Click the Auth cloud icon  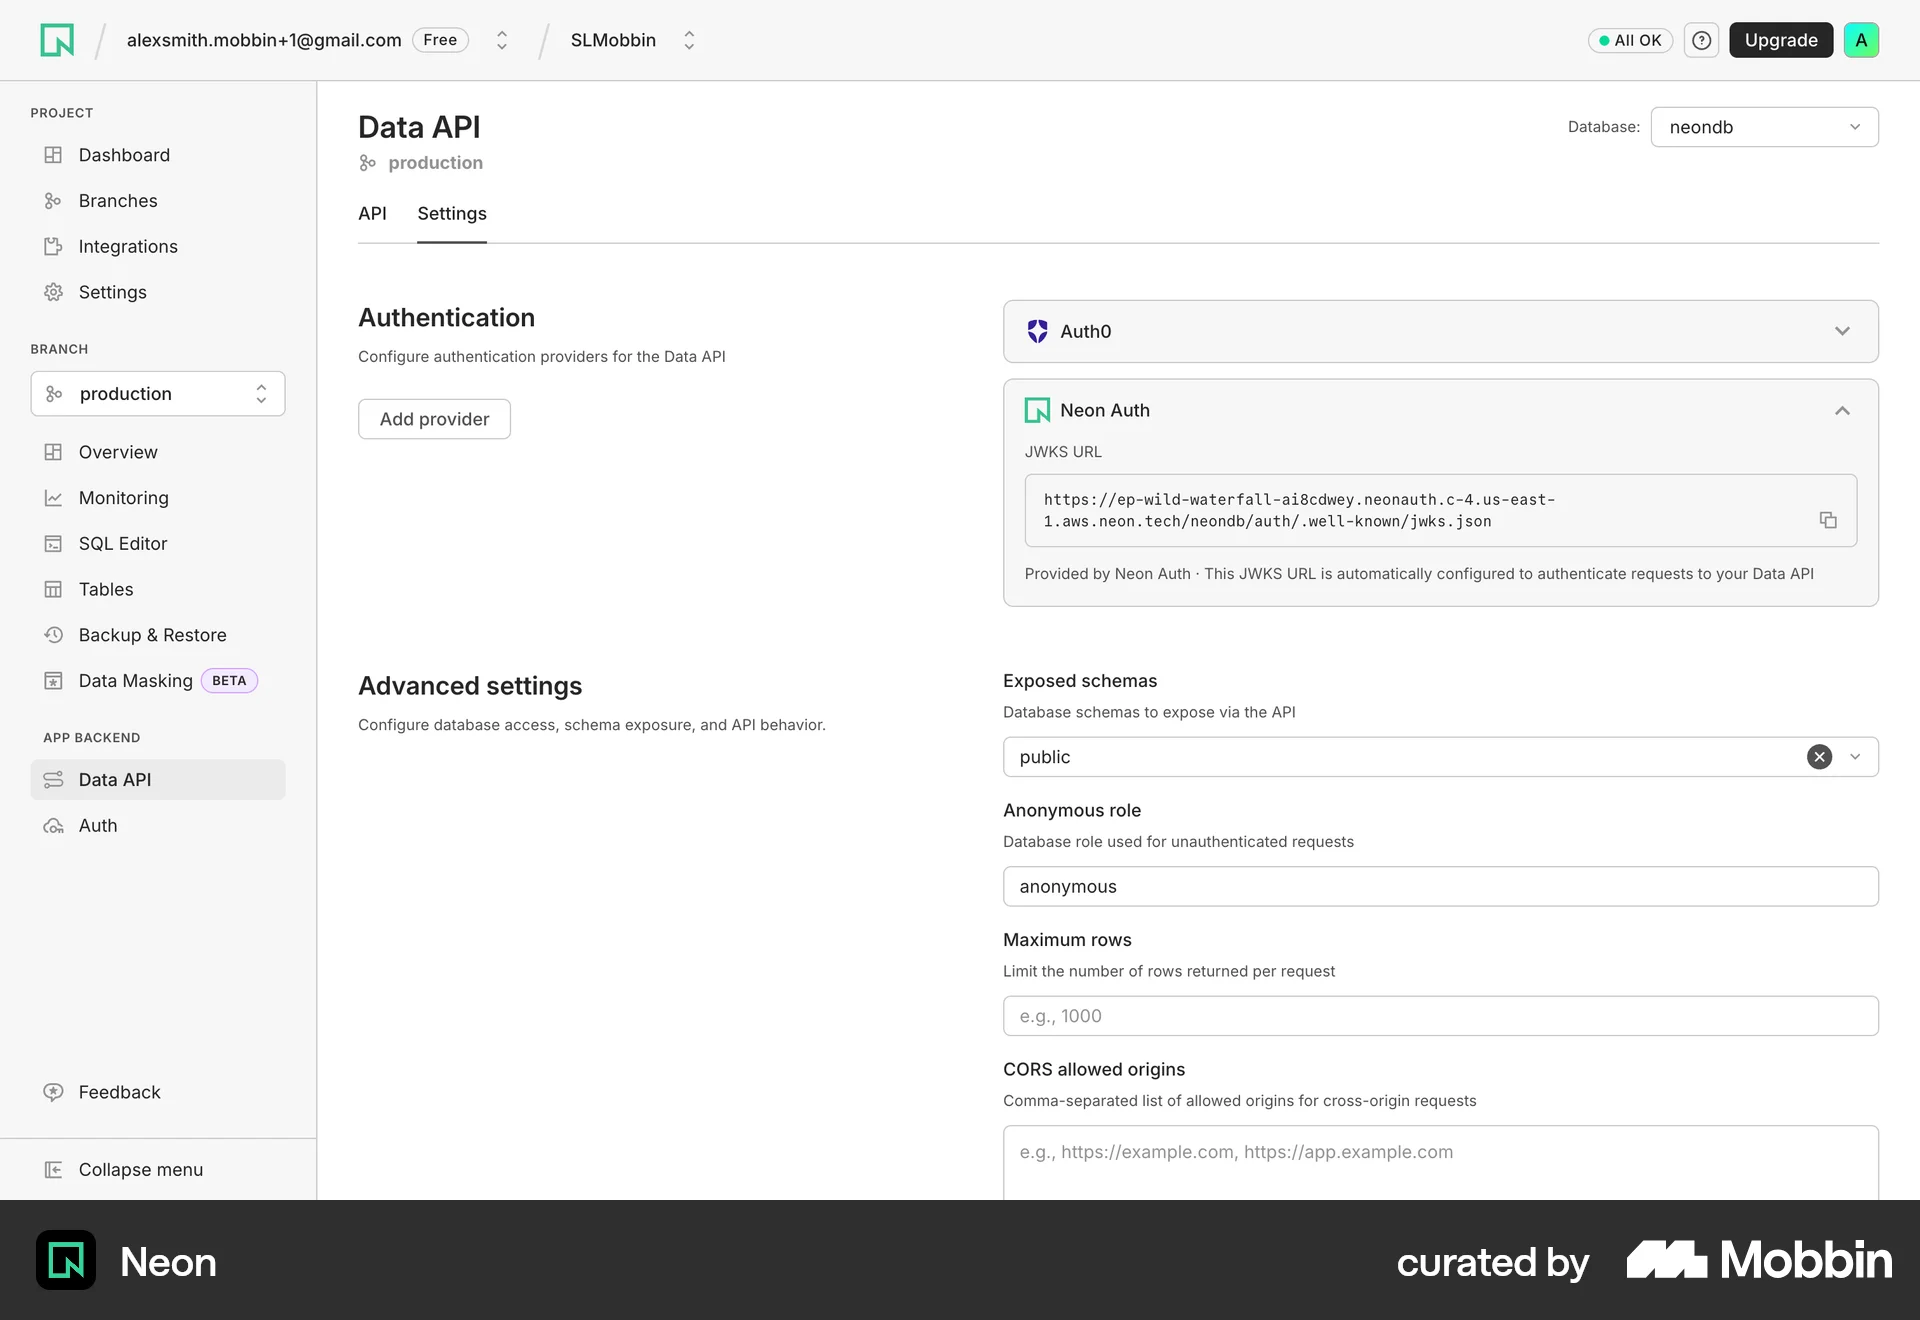[53, 826]
